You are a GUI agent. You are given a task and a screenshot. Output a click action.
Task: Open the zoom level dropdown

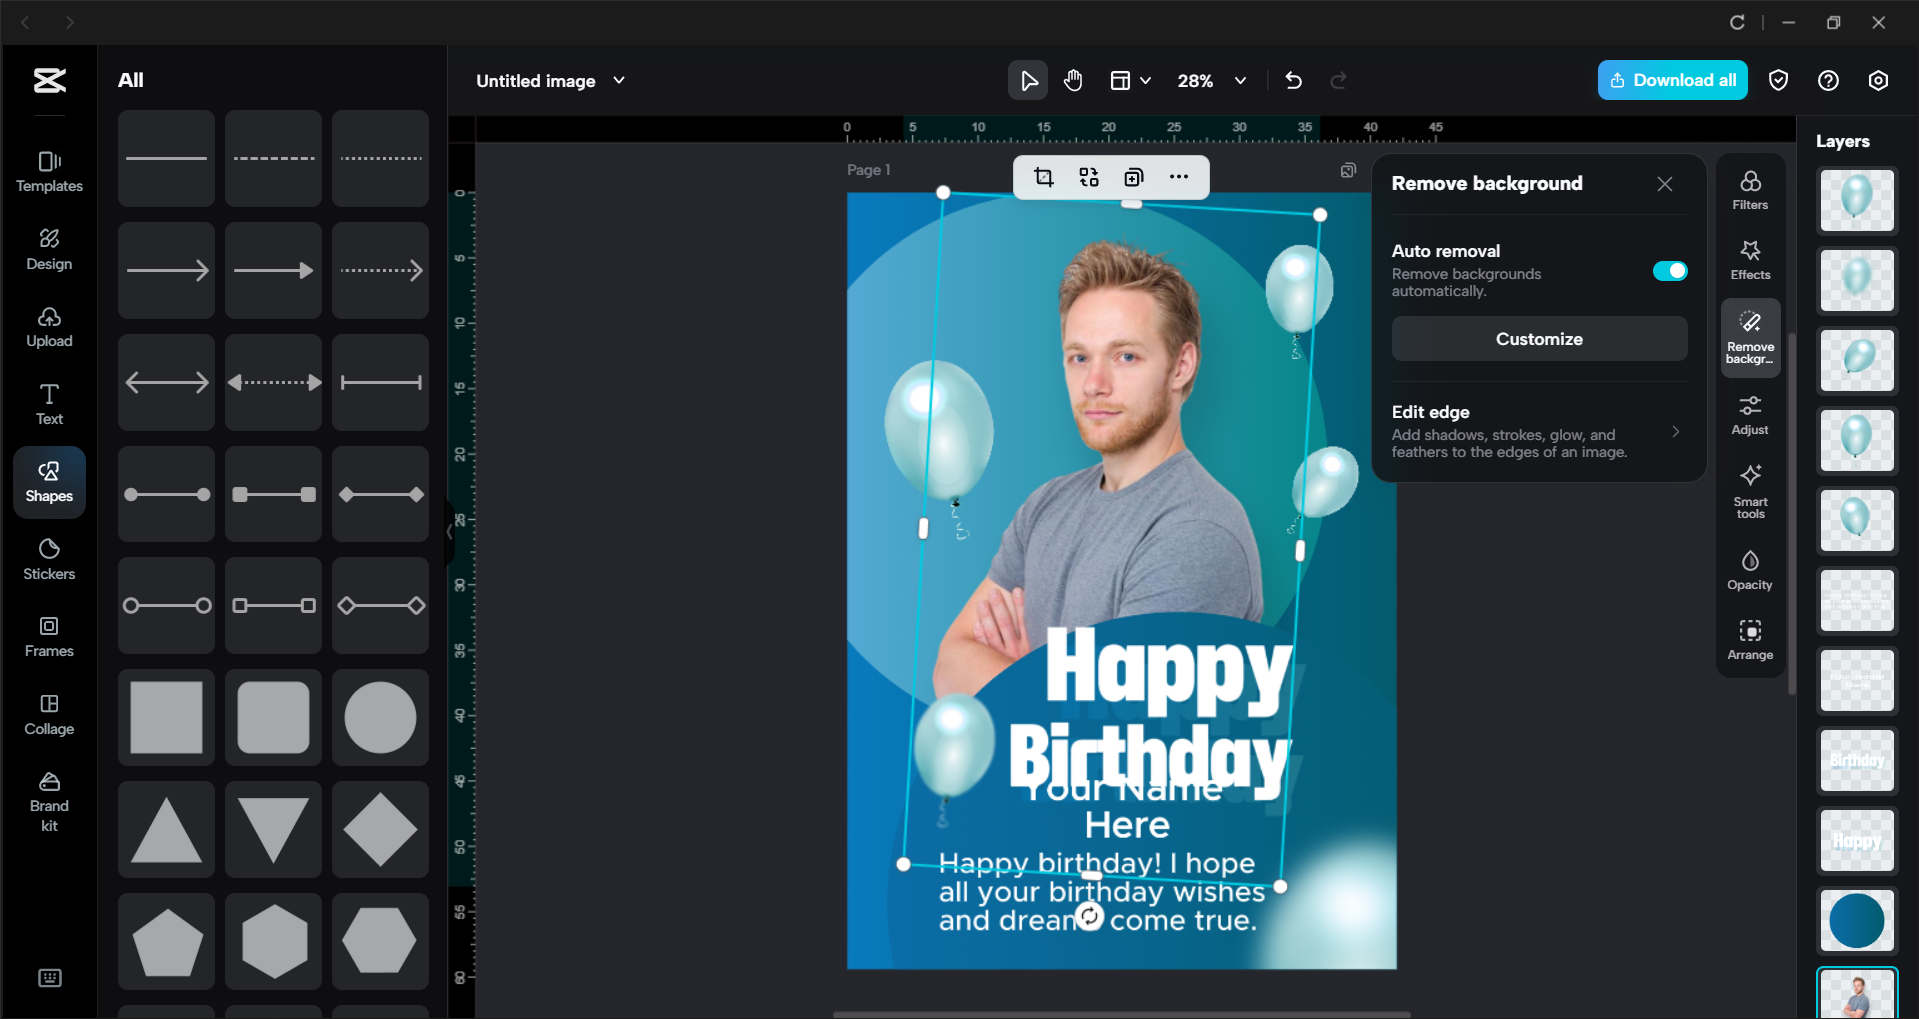pyautogui.click(x=1240, y=80)
